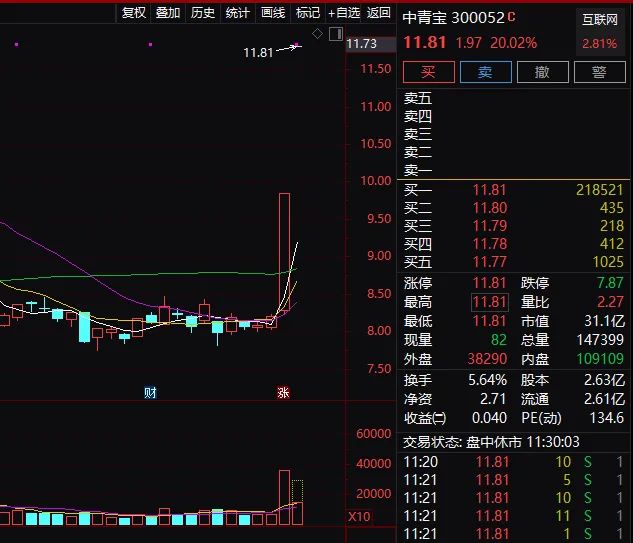Click the red C badge beside stock code

coord(512,17)
